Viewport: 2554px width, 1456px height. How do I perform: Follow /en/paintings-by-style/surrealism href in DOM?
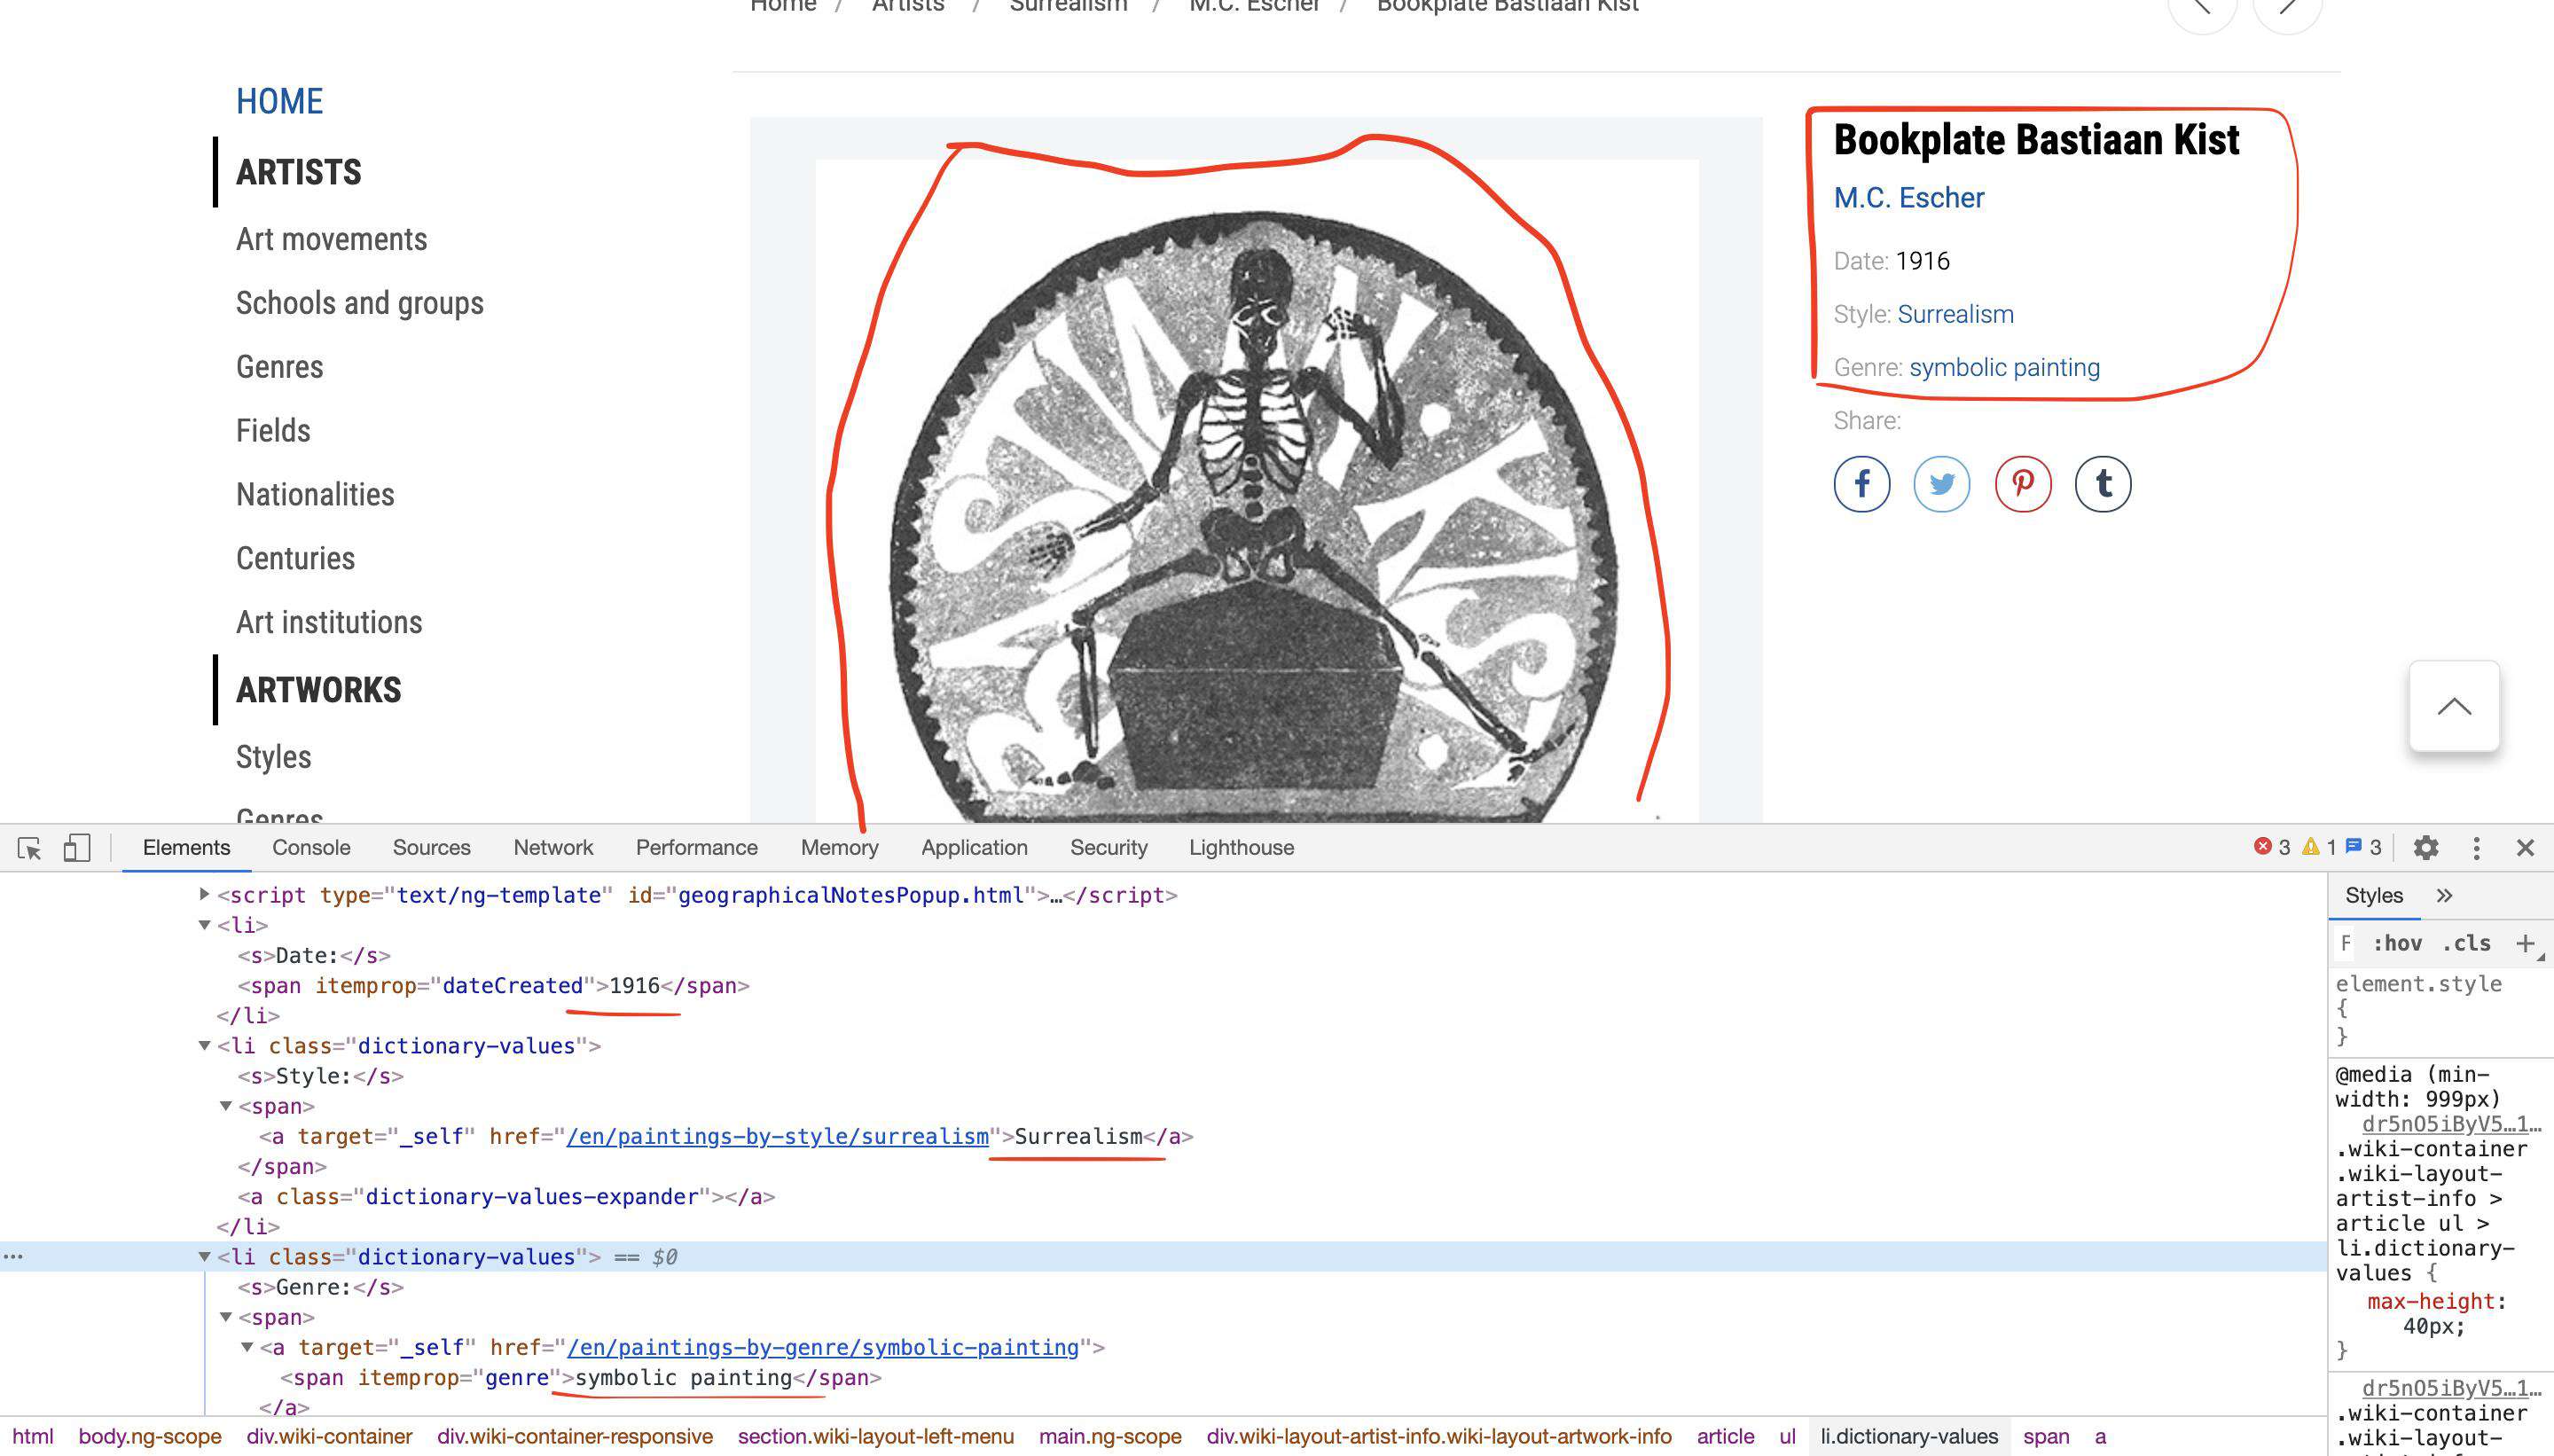coord(777,1137)
